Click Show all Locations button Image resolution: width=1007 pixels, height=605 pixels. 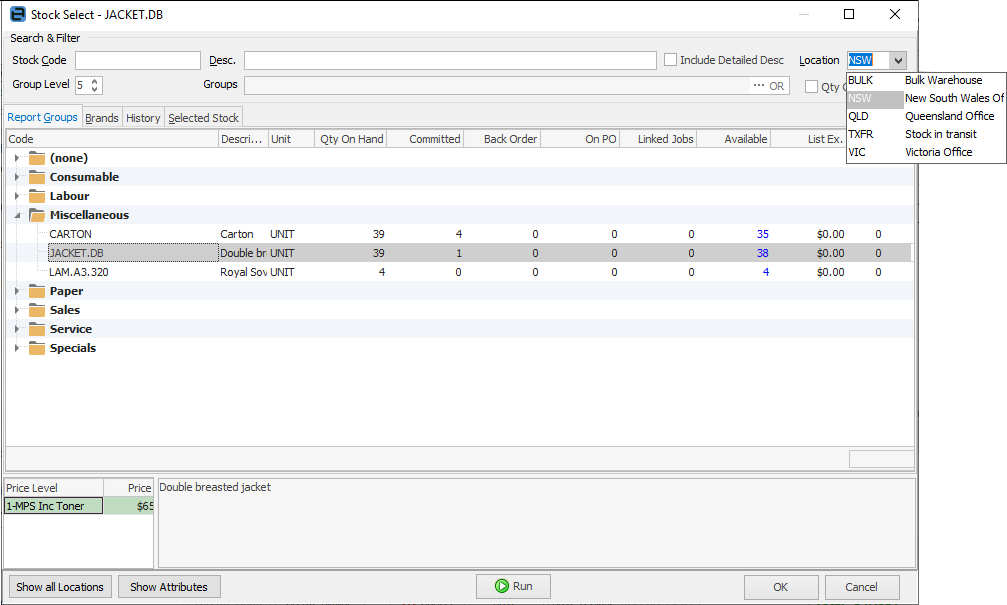pos(60,587)
